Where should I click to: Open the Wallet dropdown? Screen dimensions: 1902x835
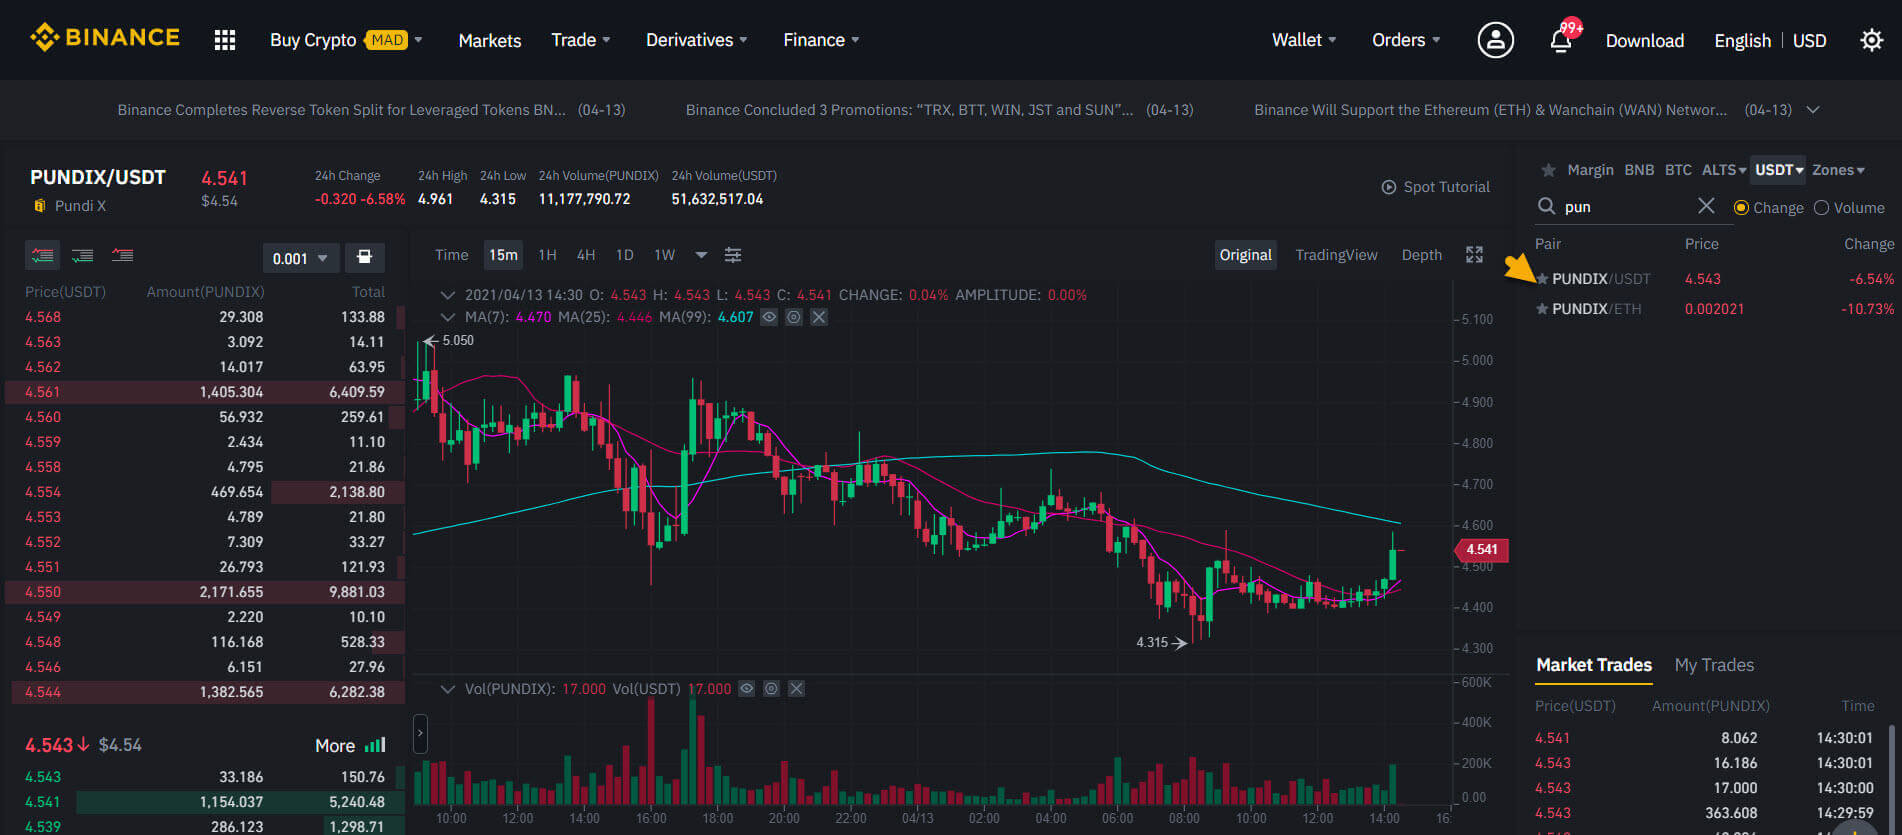pyautogui.click(x=1304, y=40)
